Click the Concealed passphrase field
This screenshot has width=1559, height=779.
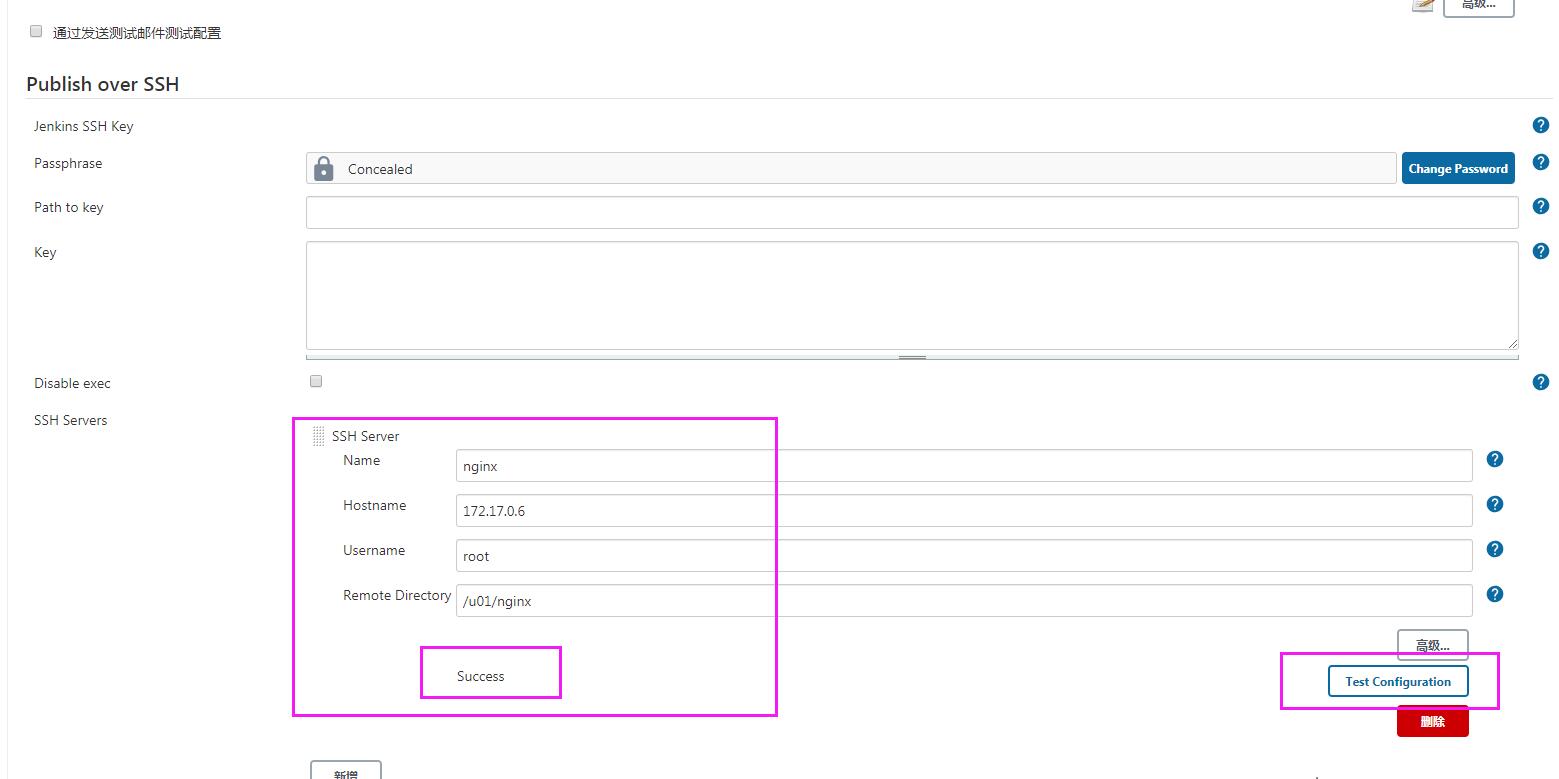coord(851,168)
